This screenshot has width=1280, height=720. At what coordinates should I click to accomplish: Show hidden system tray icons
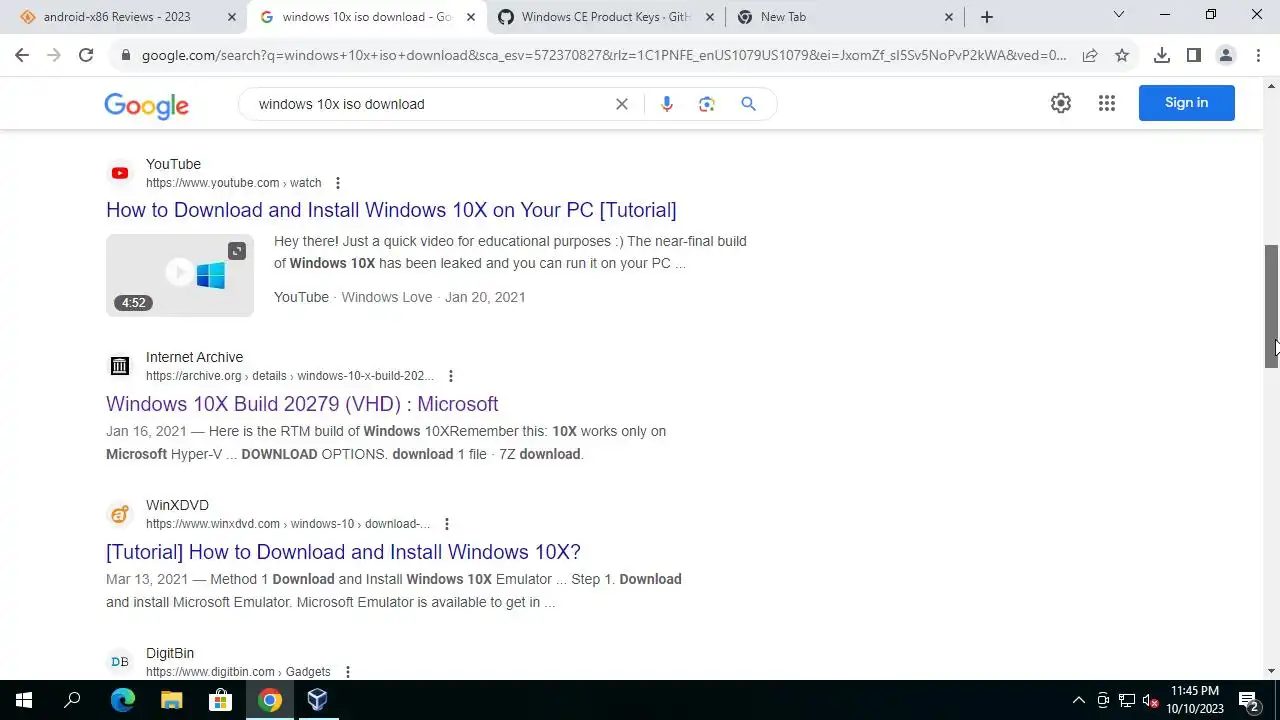click(x=1078, y=700)
